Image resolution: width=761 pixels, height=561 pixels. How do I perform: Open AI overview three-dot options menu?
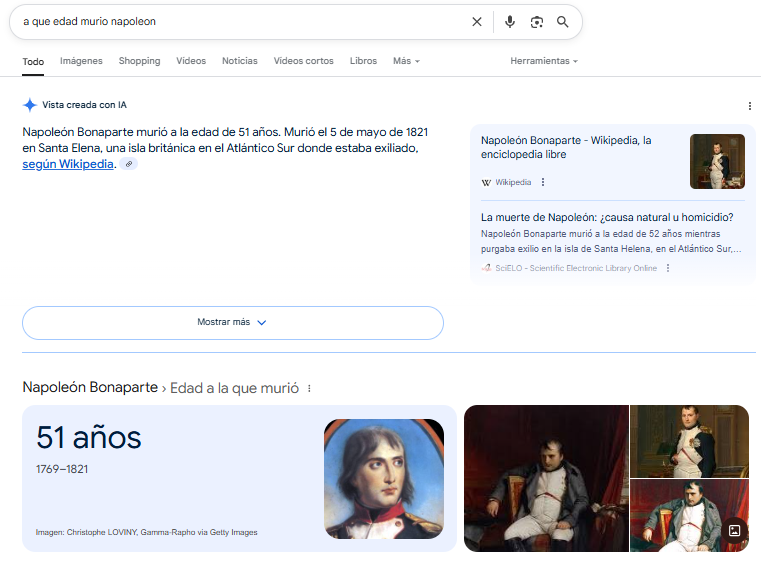[749, 106]
